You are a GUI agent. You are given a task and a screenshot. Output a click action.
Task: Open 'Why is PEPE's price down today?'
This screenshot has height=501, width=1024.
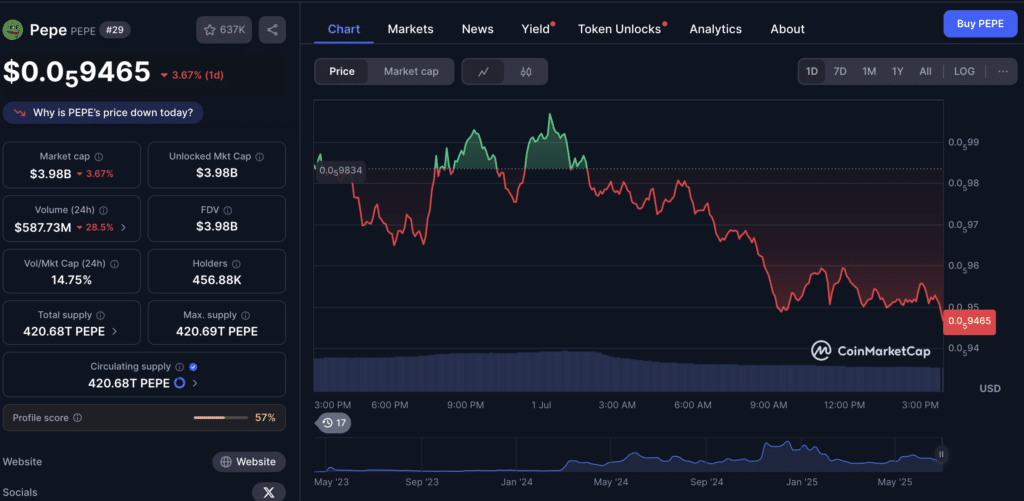click(x=103, y=113)
